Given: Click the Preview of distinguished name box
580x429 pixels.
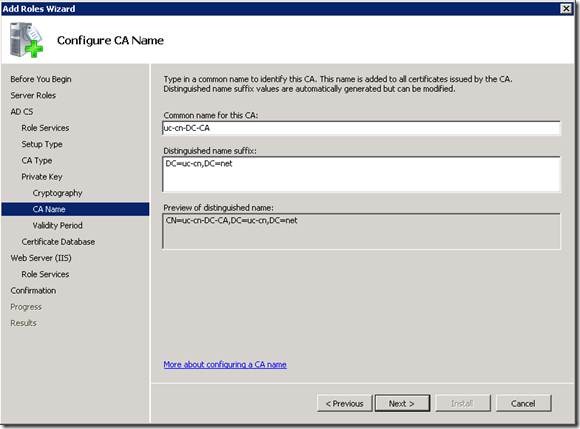Looking at the screenshot, I should coord(361,231).
